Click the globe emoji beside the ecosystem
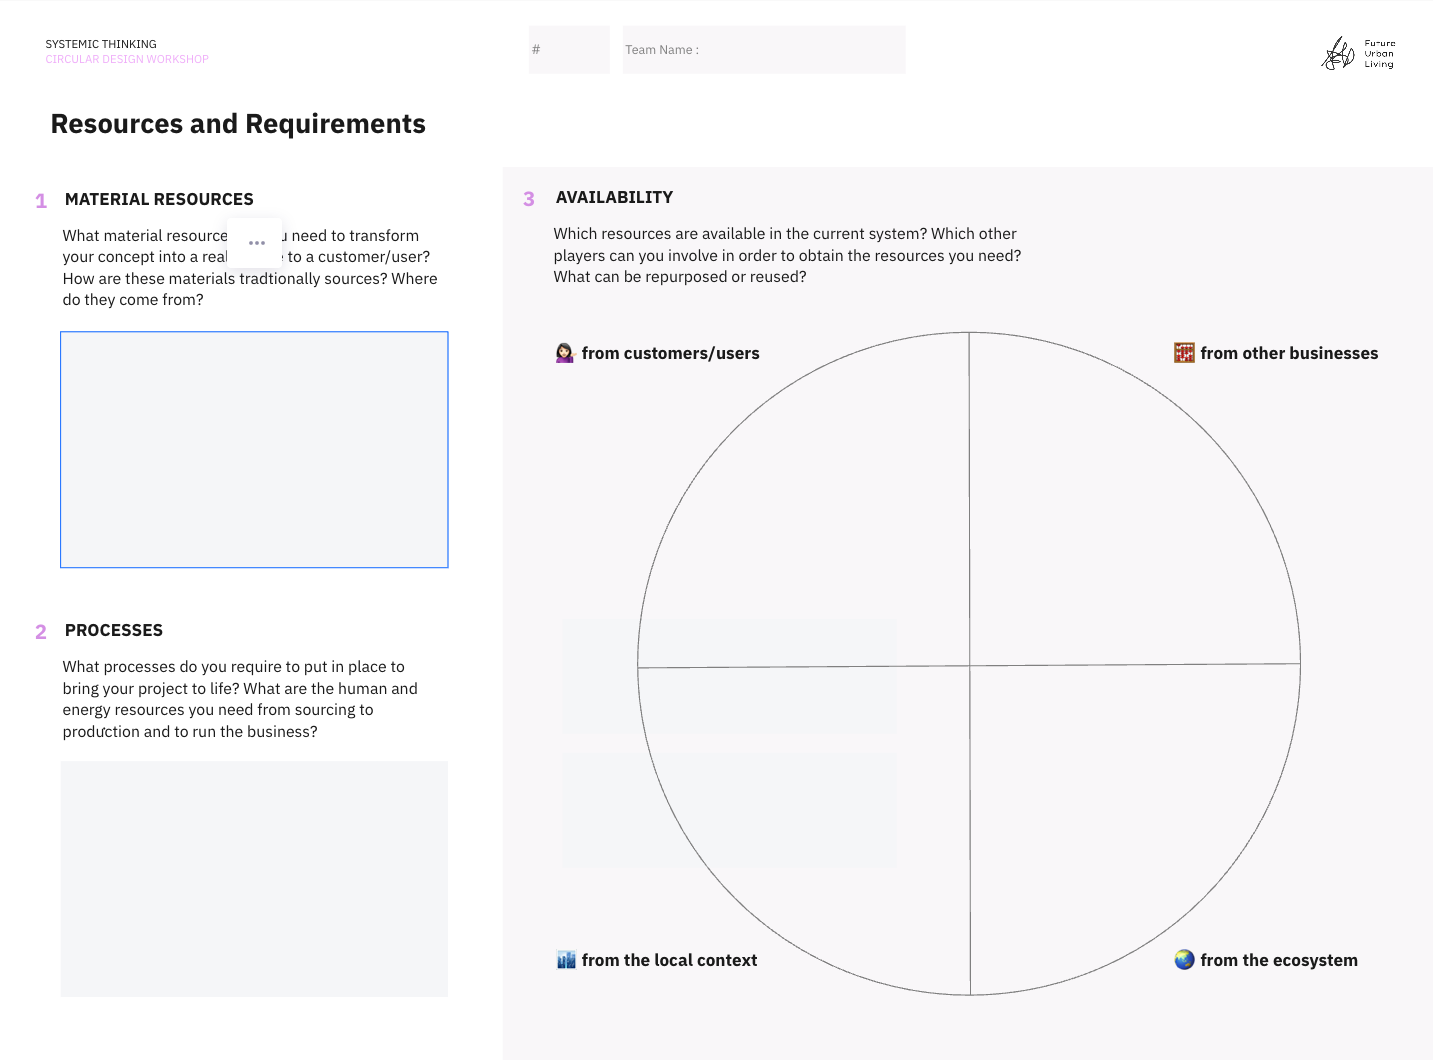Viewport: 1433px width, 1060px height. point(1184,960)
